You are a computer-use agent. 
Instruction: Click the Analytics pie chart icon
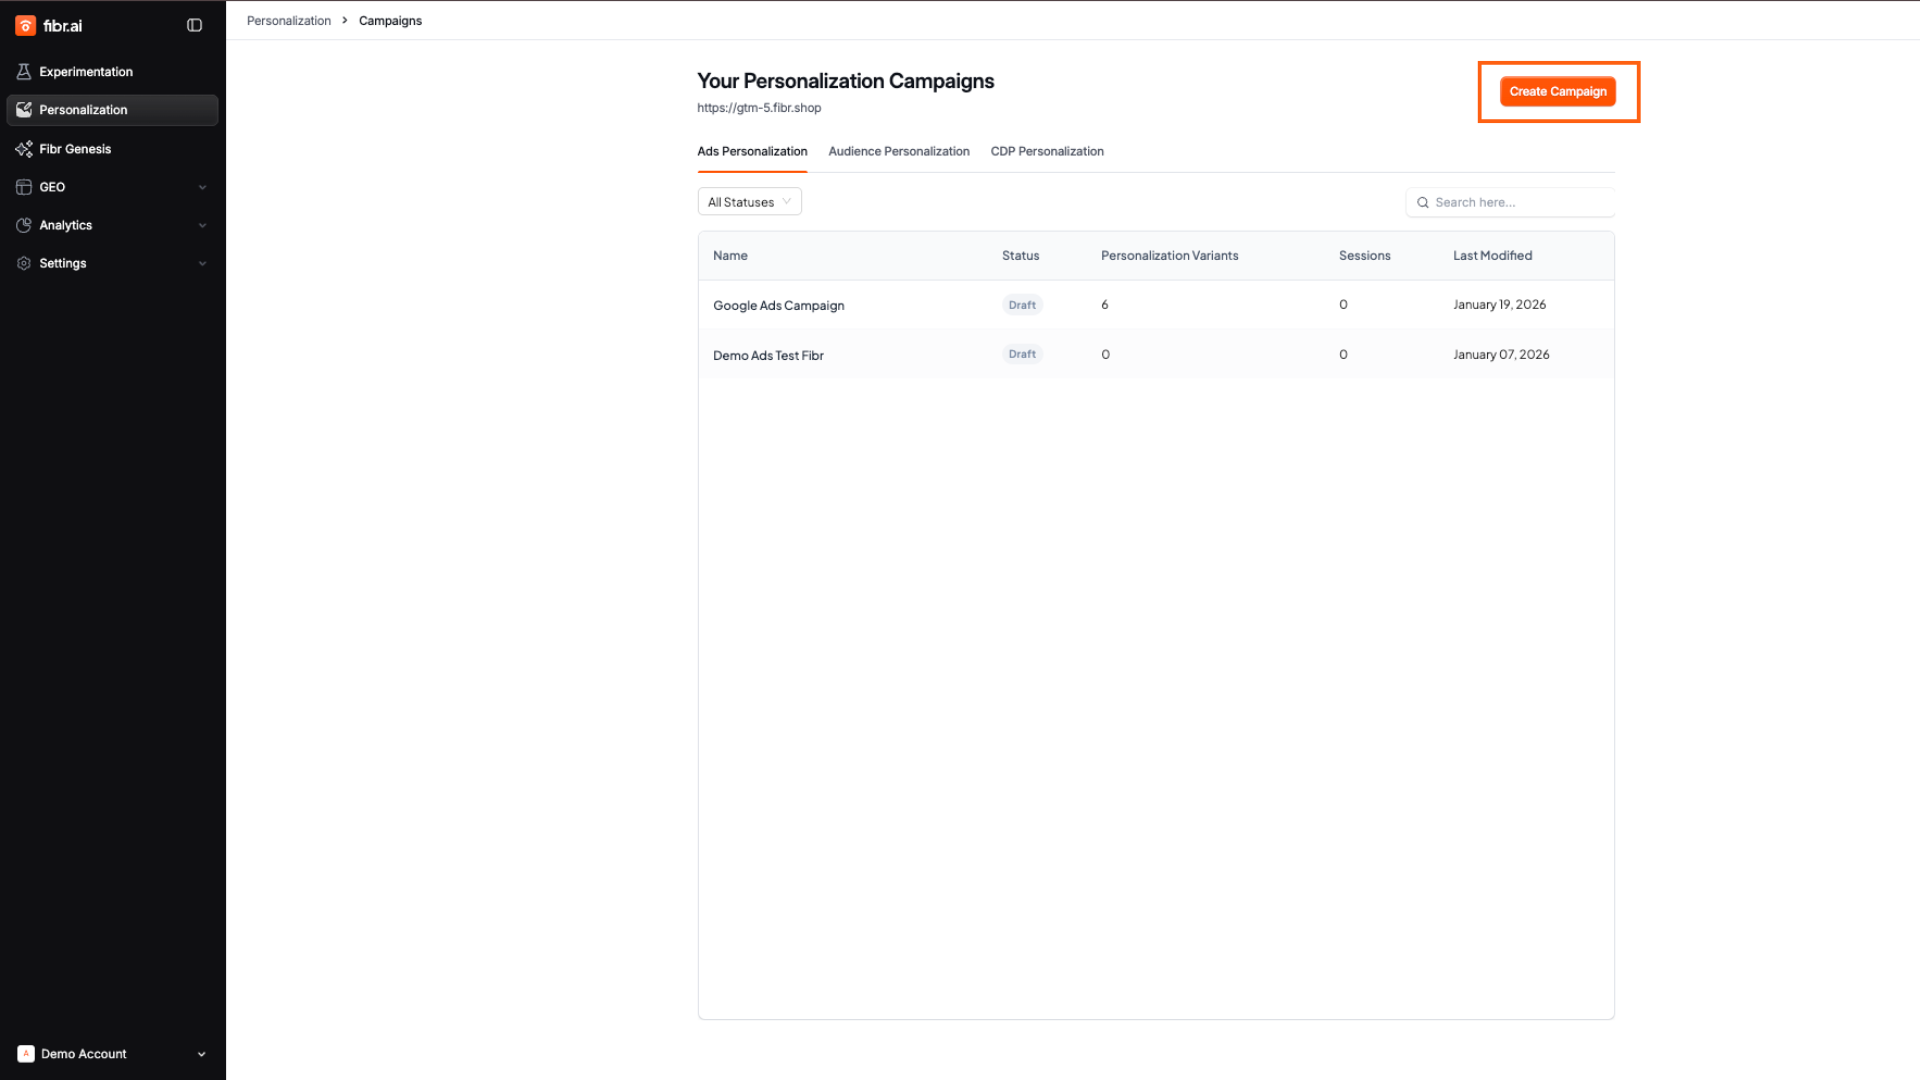click(24, 225)
